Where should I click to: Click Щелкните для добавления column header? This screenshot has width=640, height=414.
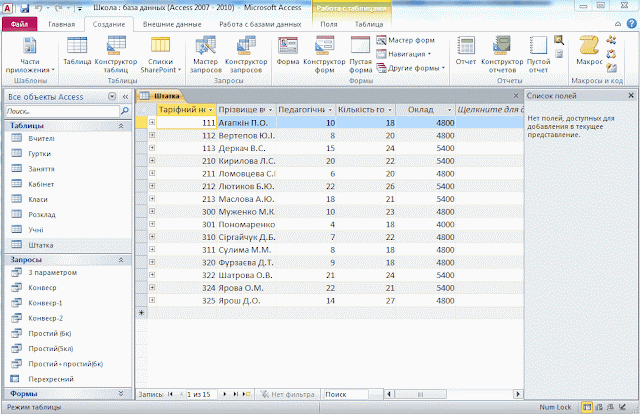tap(489, 109)
